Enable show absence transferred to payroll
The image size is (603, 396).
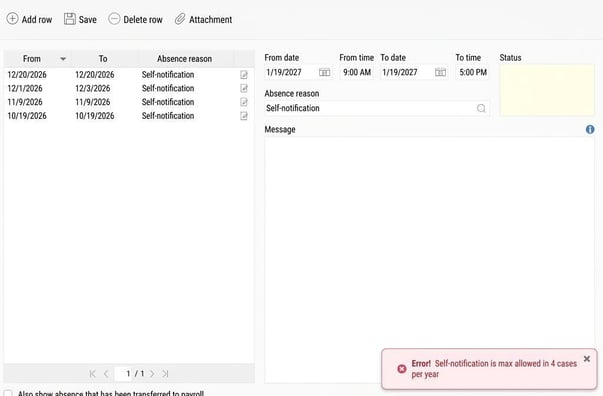(x=8, y=393)
